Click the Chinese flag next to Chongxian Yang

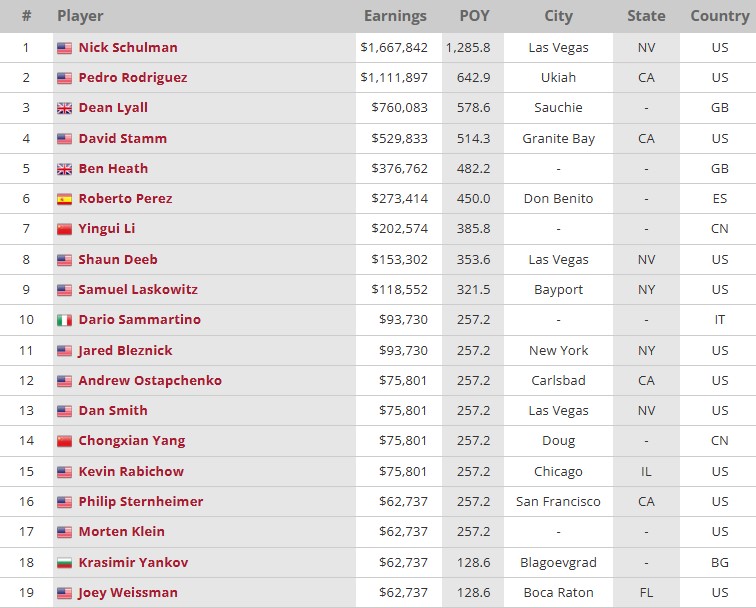tap(64, 441)
